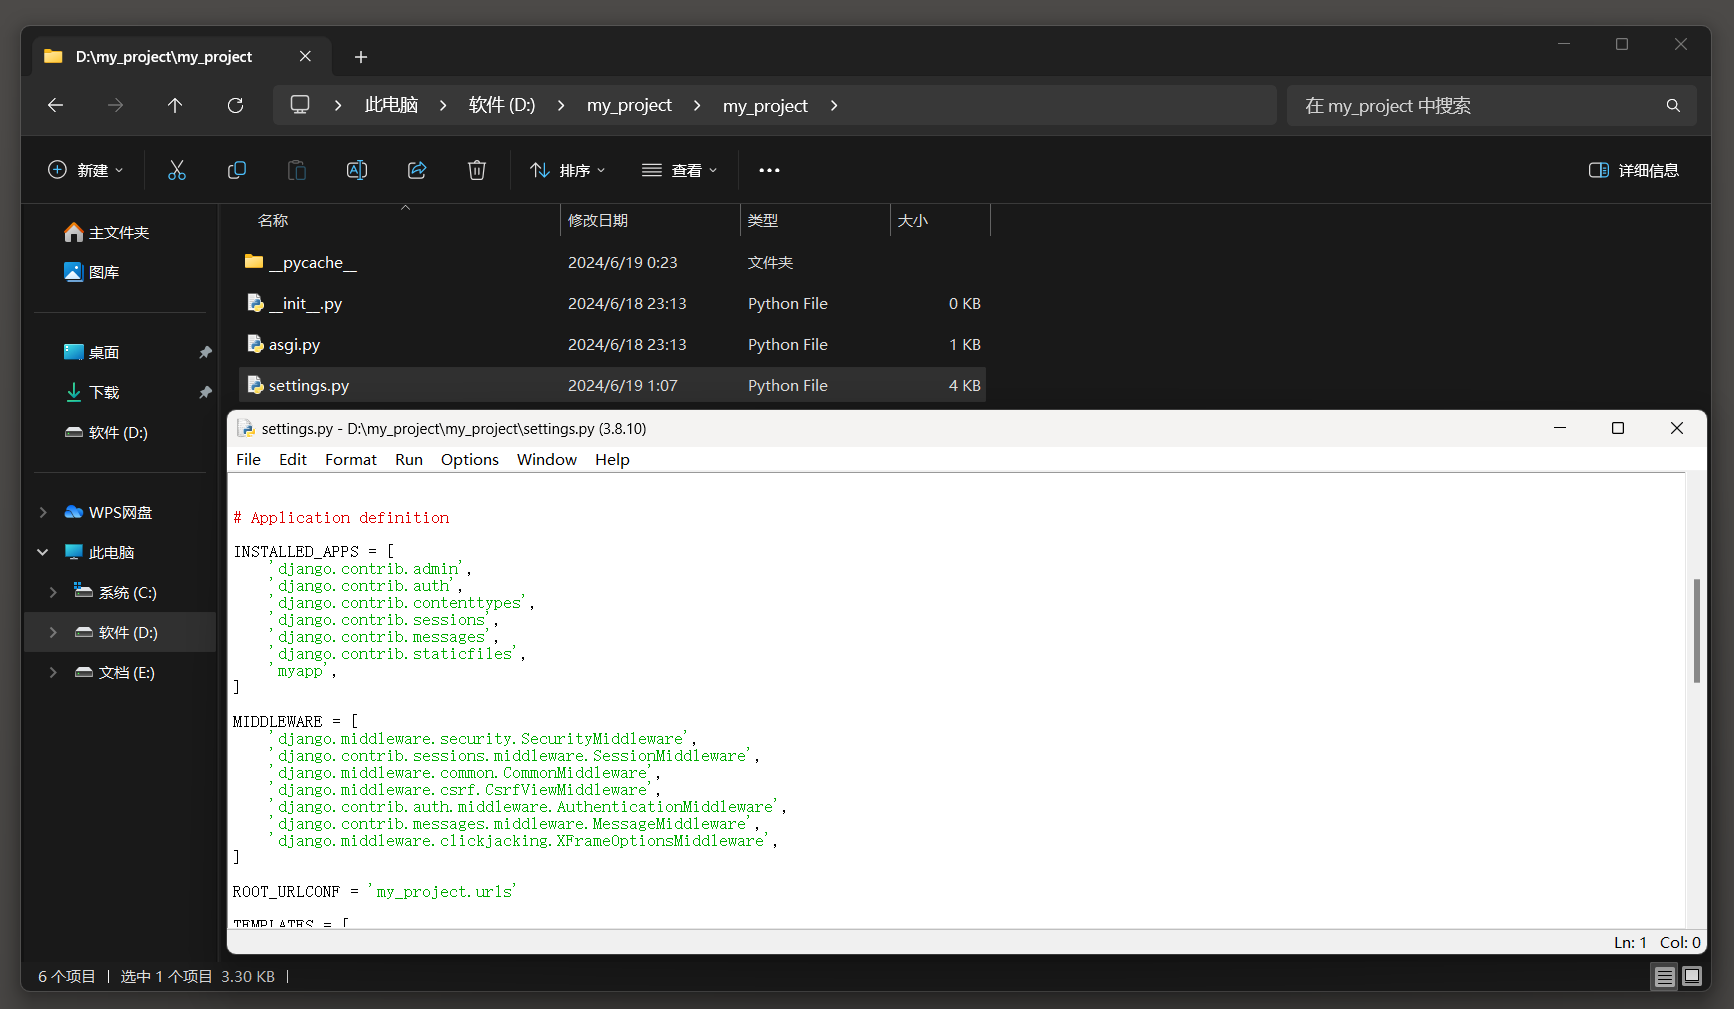Expand 系统 (C:) tree node

tap(53, 592)
